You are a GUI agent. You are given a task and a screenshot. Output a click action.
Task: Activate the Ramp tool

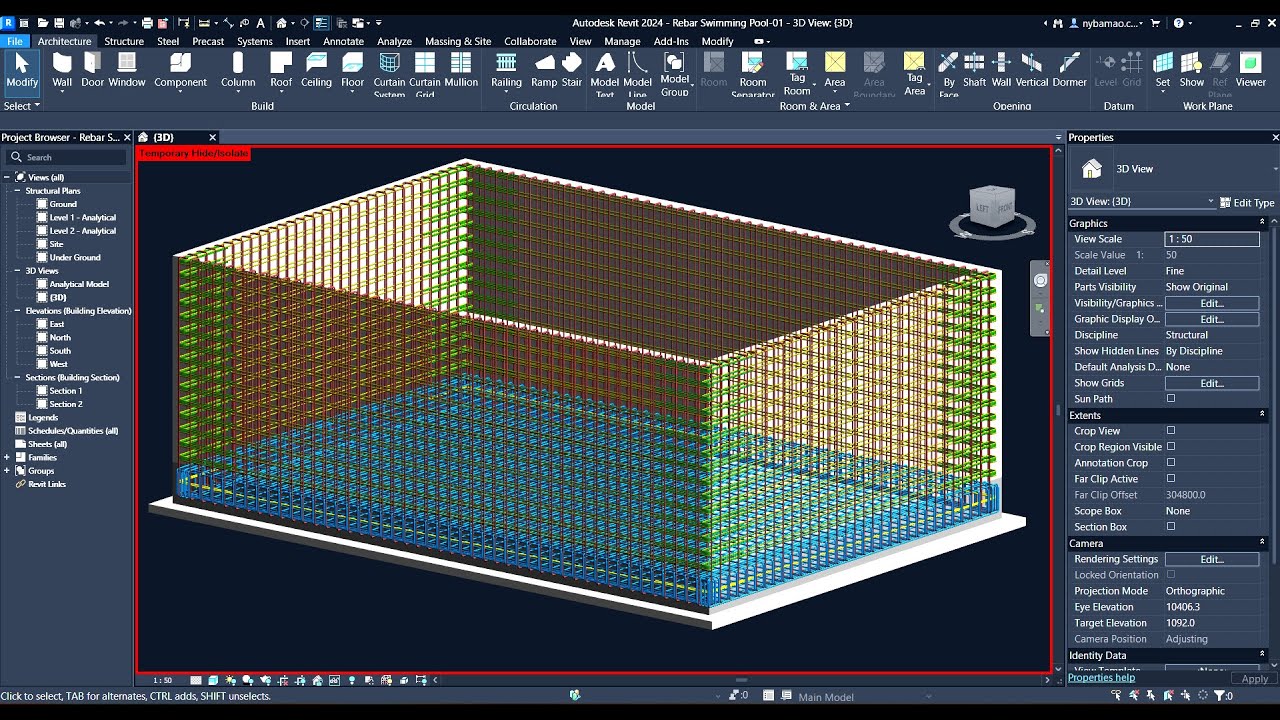pyautogui.click(x=544, y=70)
